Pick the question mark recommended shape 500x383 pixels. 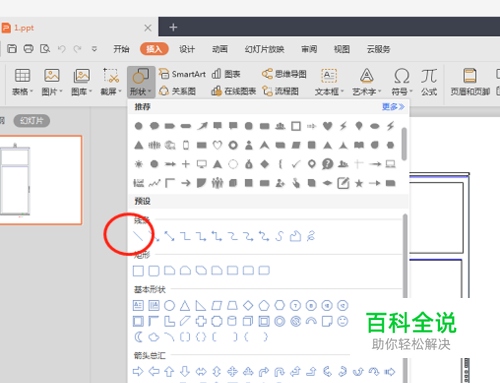(327, 164)
